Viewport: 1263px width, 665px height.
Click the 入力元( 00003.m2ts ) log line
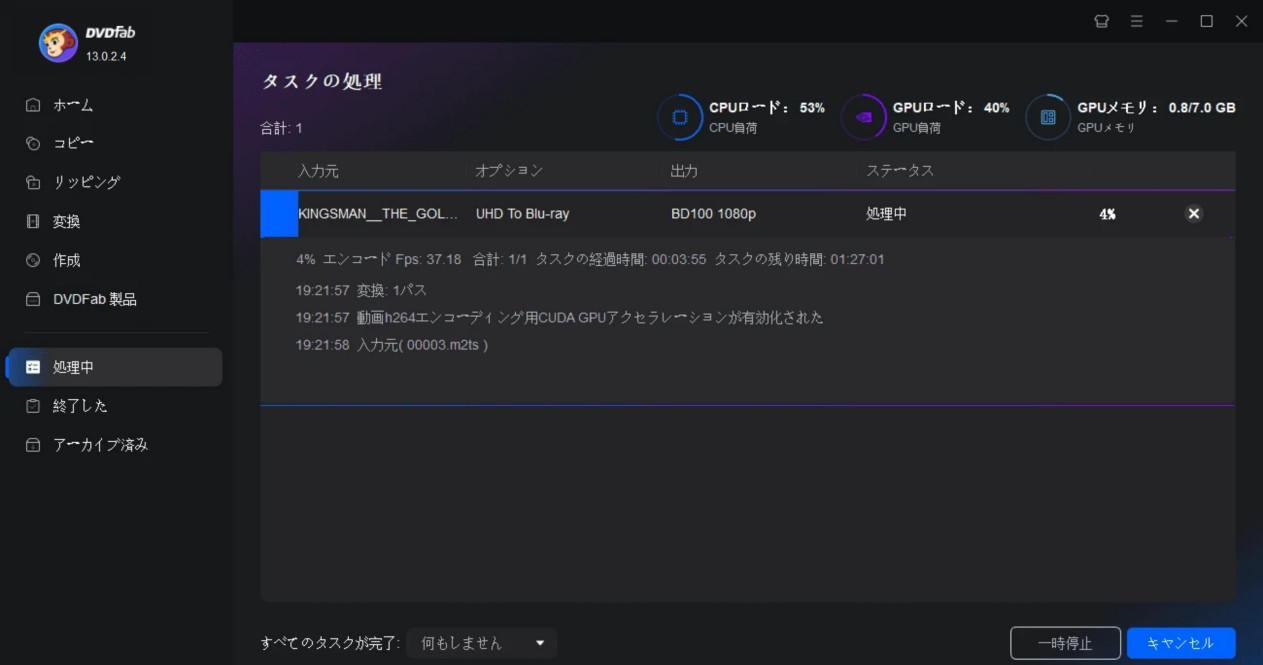coord(392,345)
